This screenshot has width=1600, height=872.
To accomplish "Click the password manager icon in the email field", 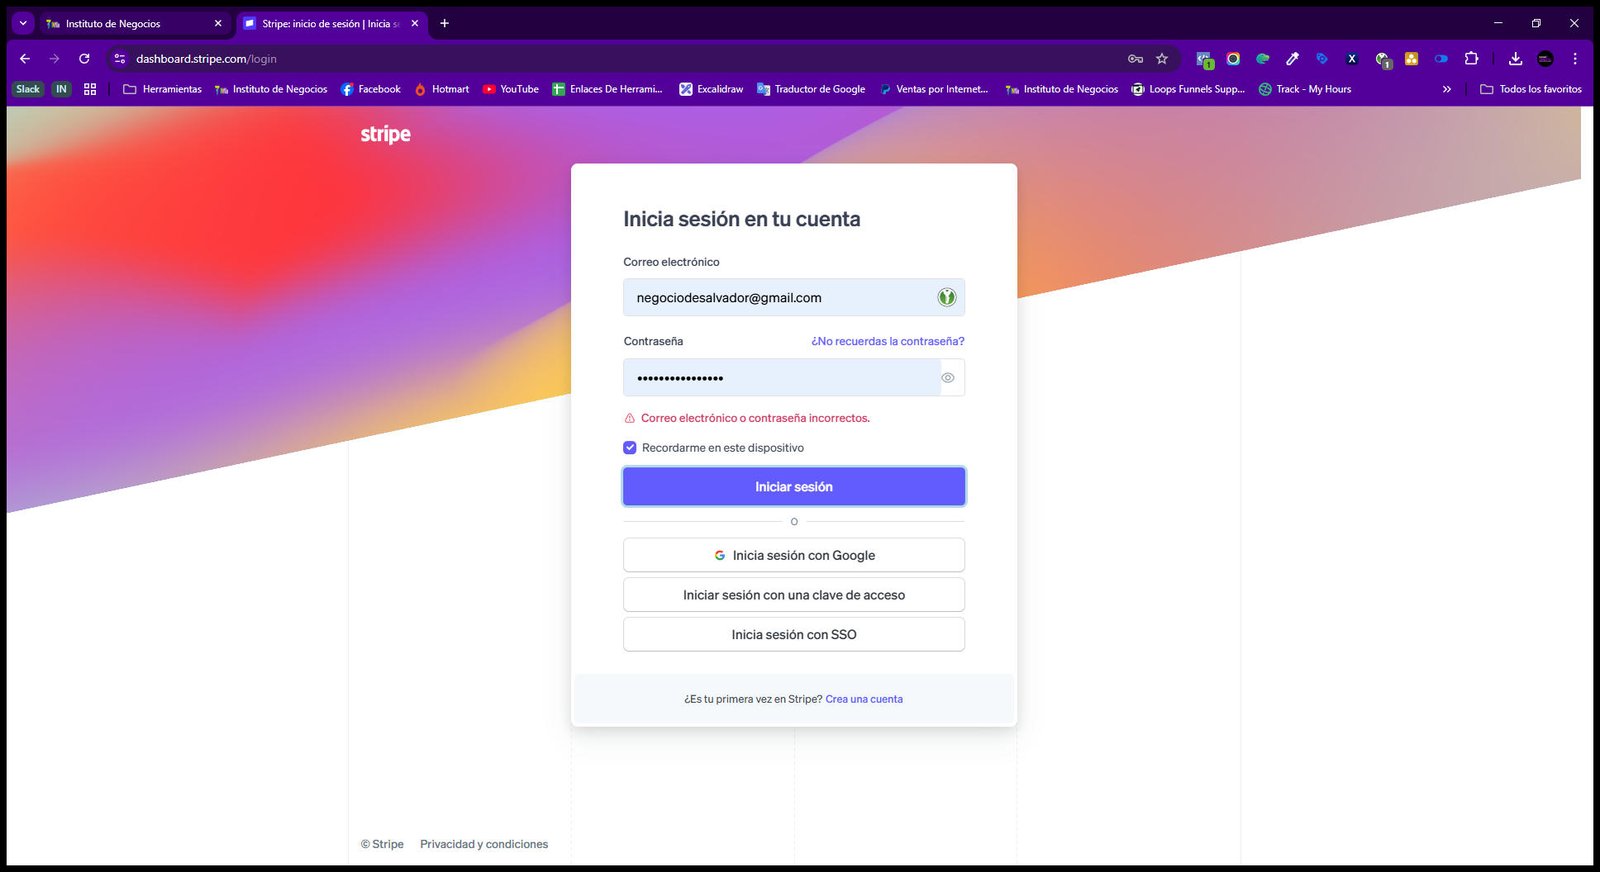I will [x=946, y=297].
